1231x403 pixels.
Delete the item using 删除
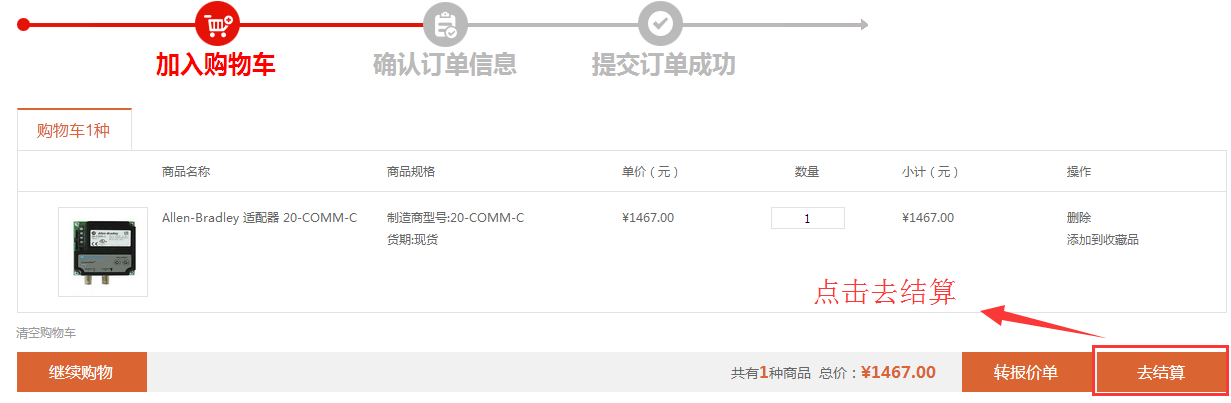[x=1079, y=218]
